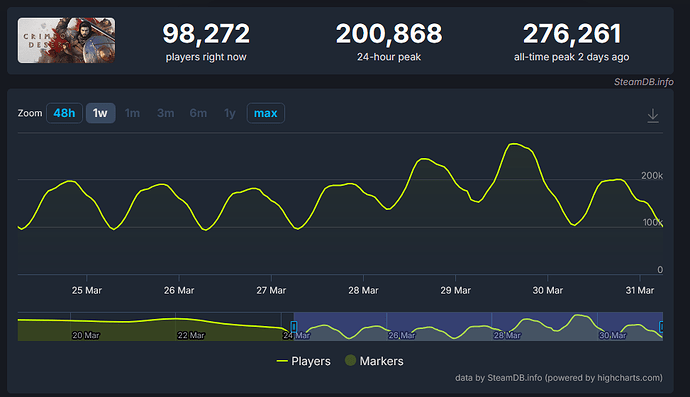The image size is (690, 397).
Task: Grab the left navigator range handle
Action: (294, 326)
